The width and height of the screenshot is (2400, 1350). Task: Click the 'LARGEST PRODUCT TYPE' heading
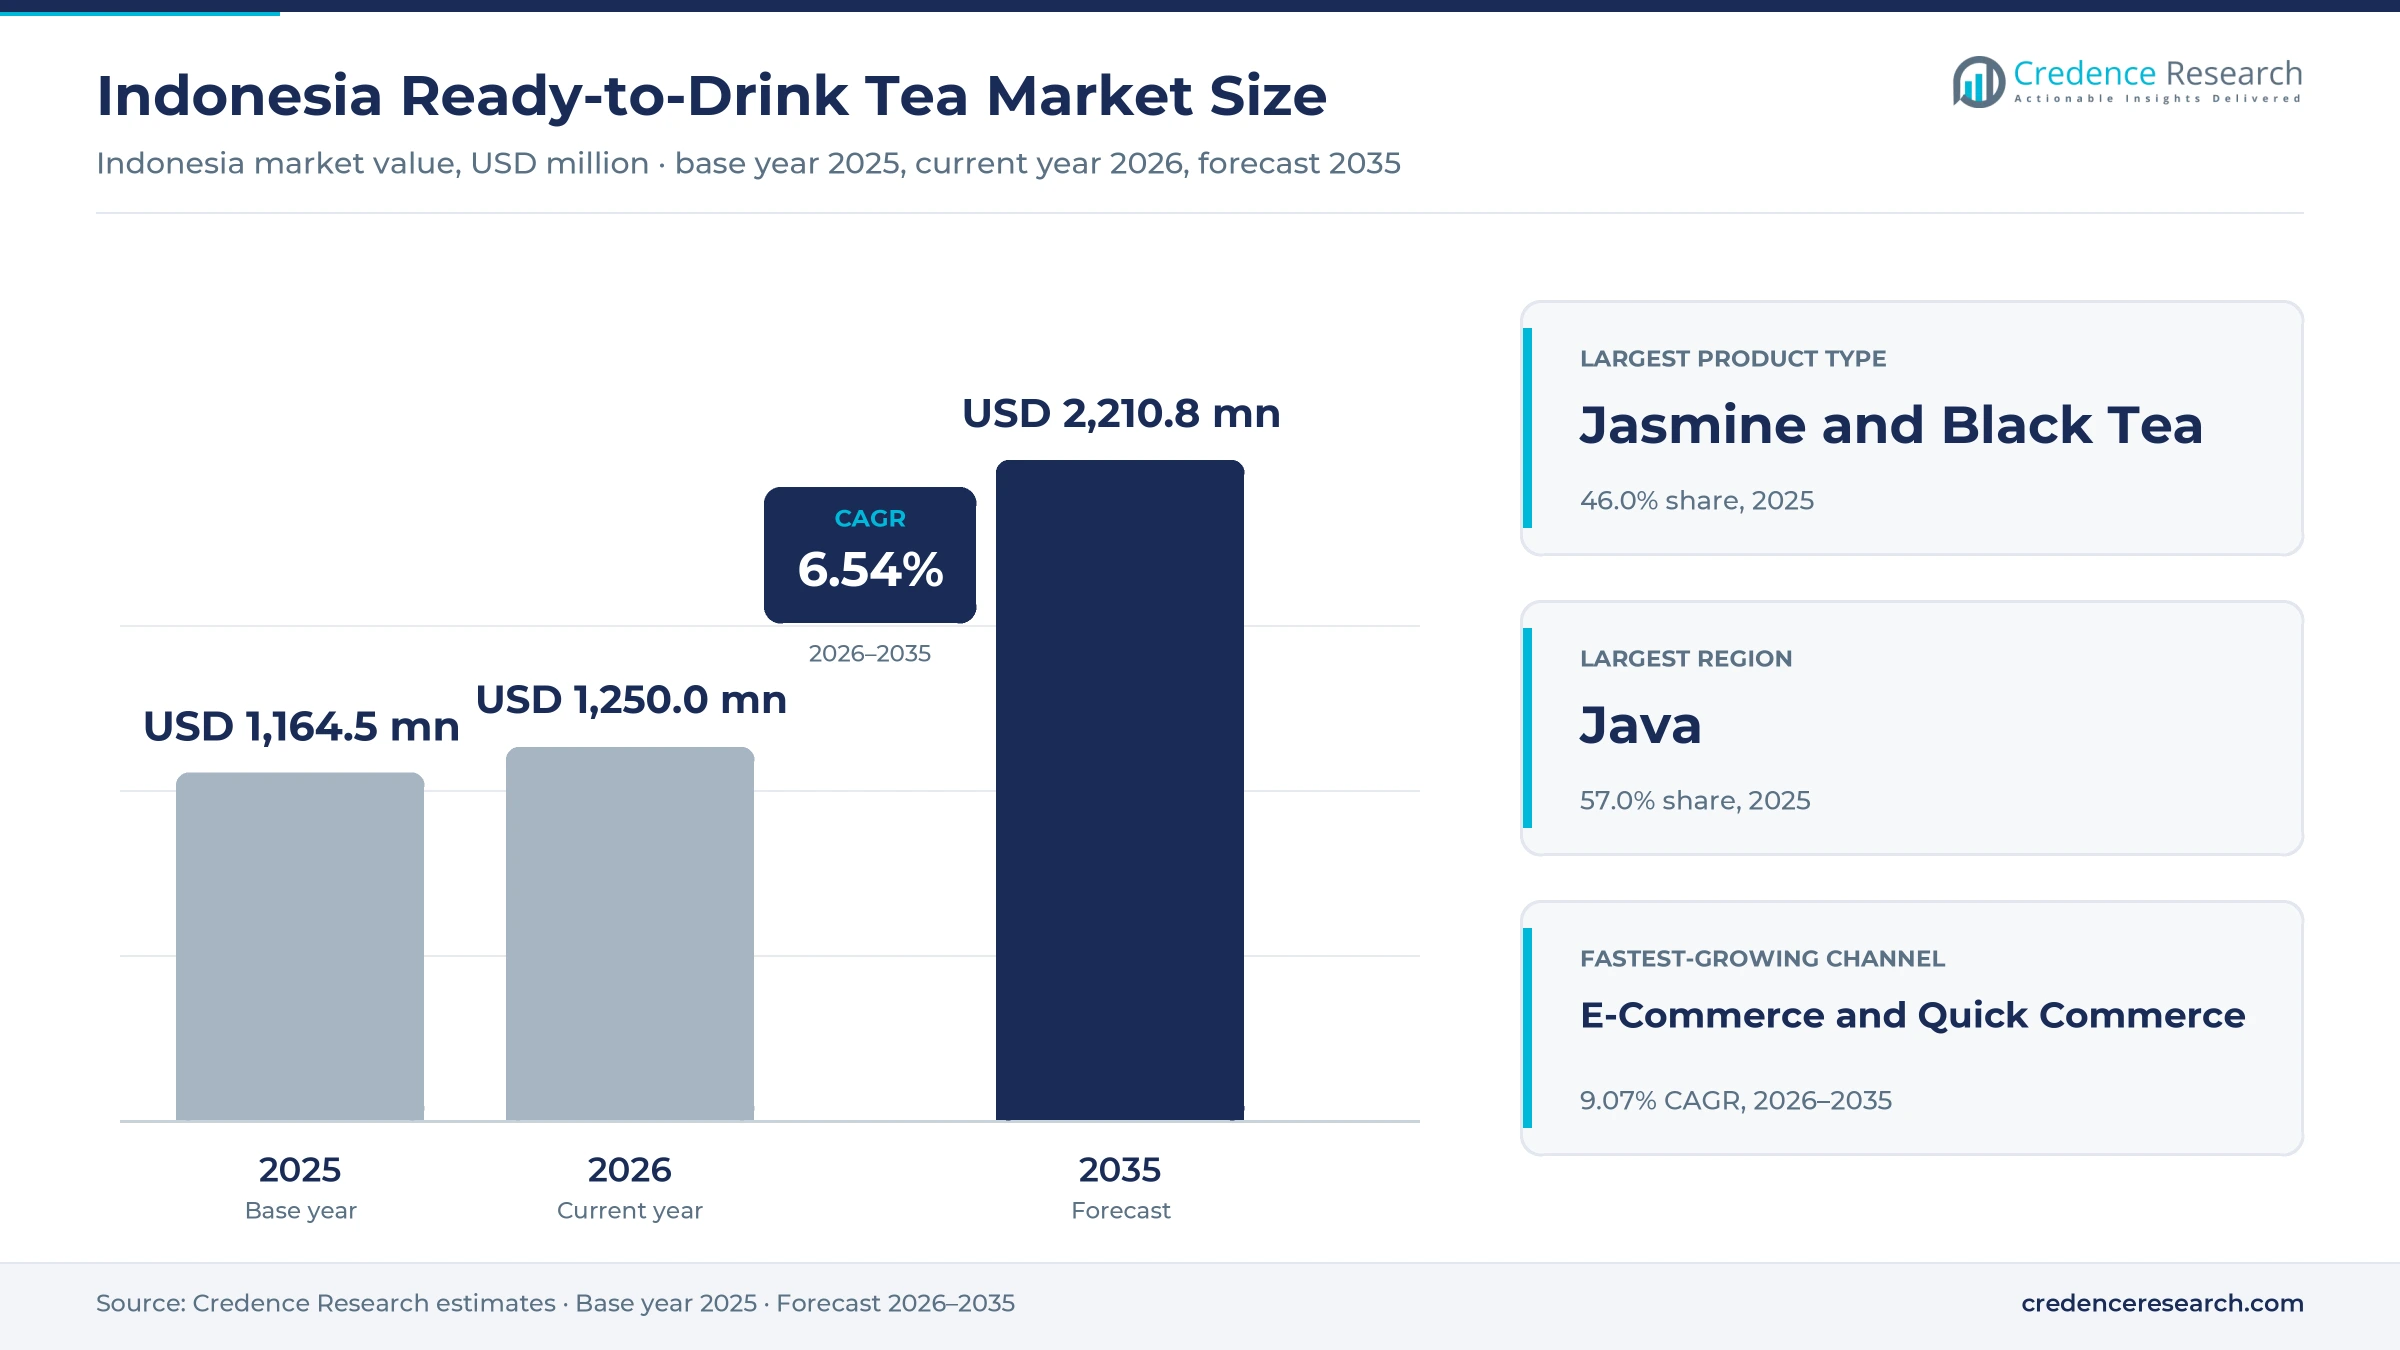point(1733,359)
